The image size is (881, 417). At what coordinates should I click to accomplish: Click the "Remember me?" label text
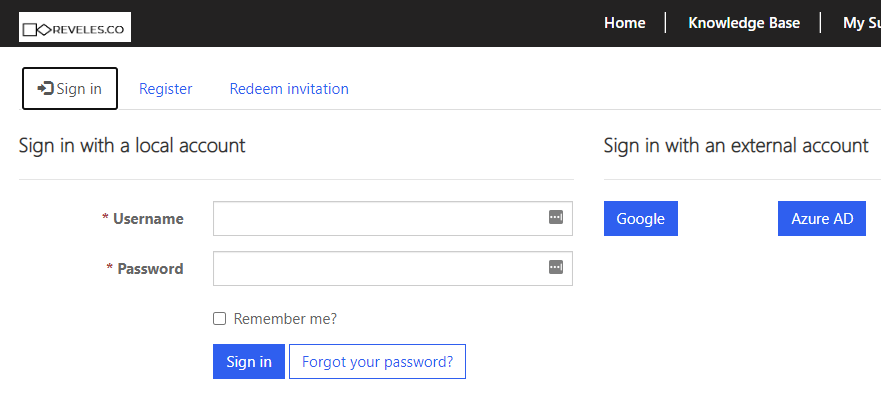tap(285, 319)
